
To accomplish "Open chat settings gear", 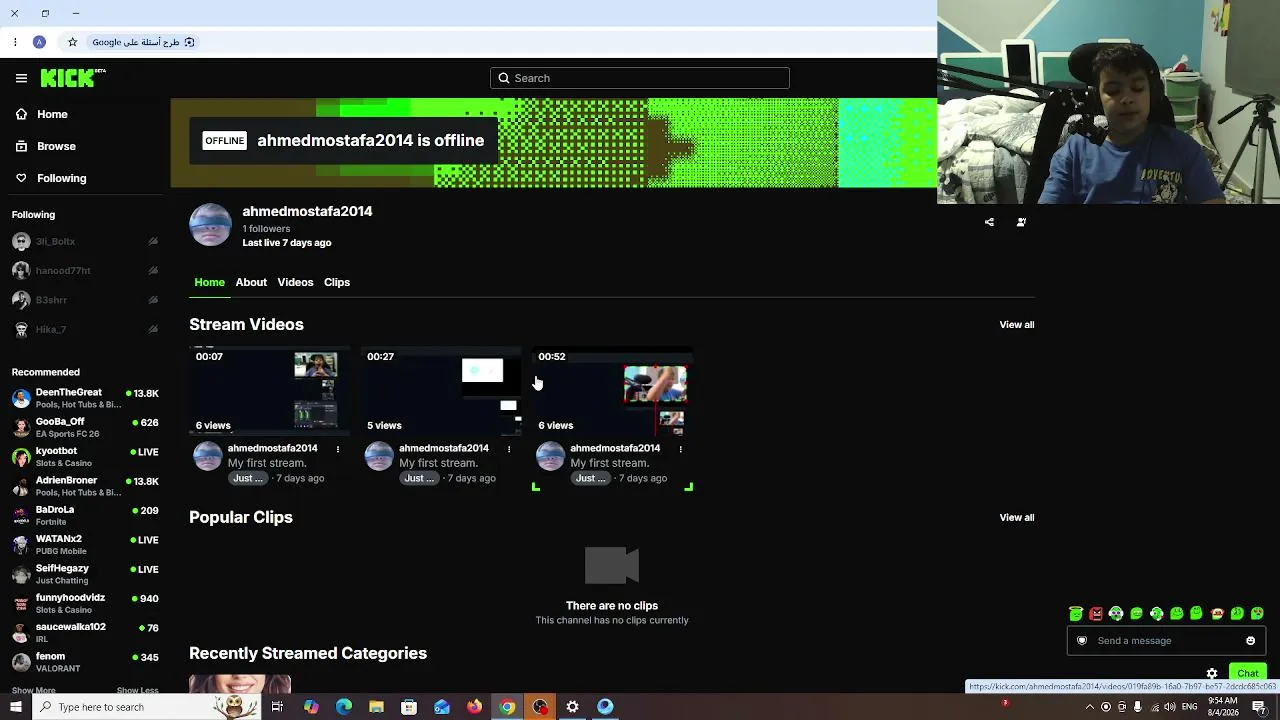I will (x=1212, y=673).
